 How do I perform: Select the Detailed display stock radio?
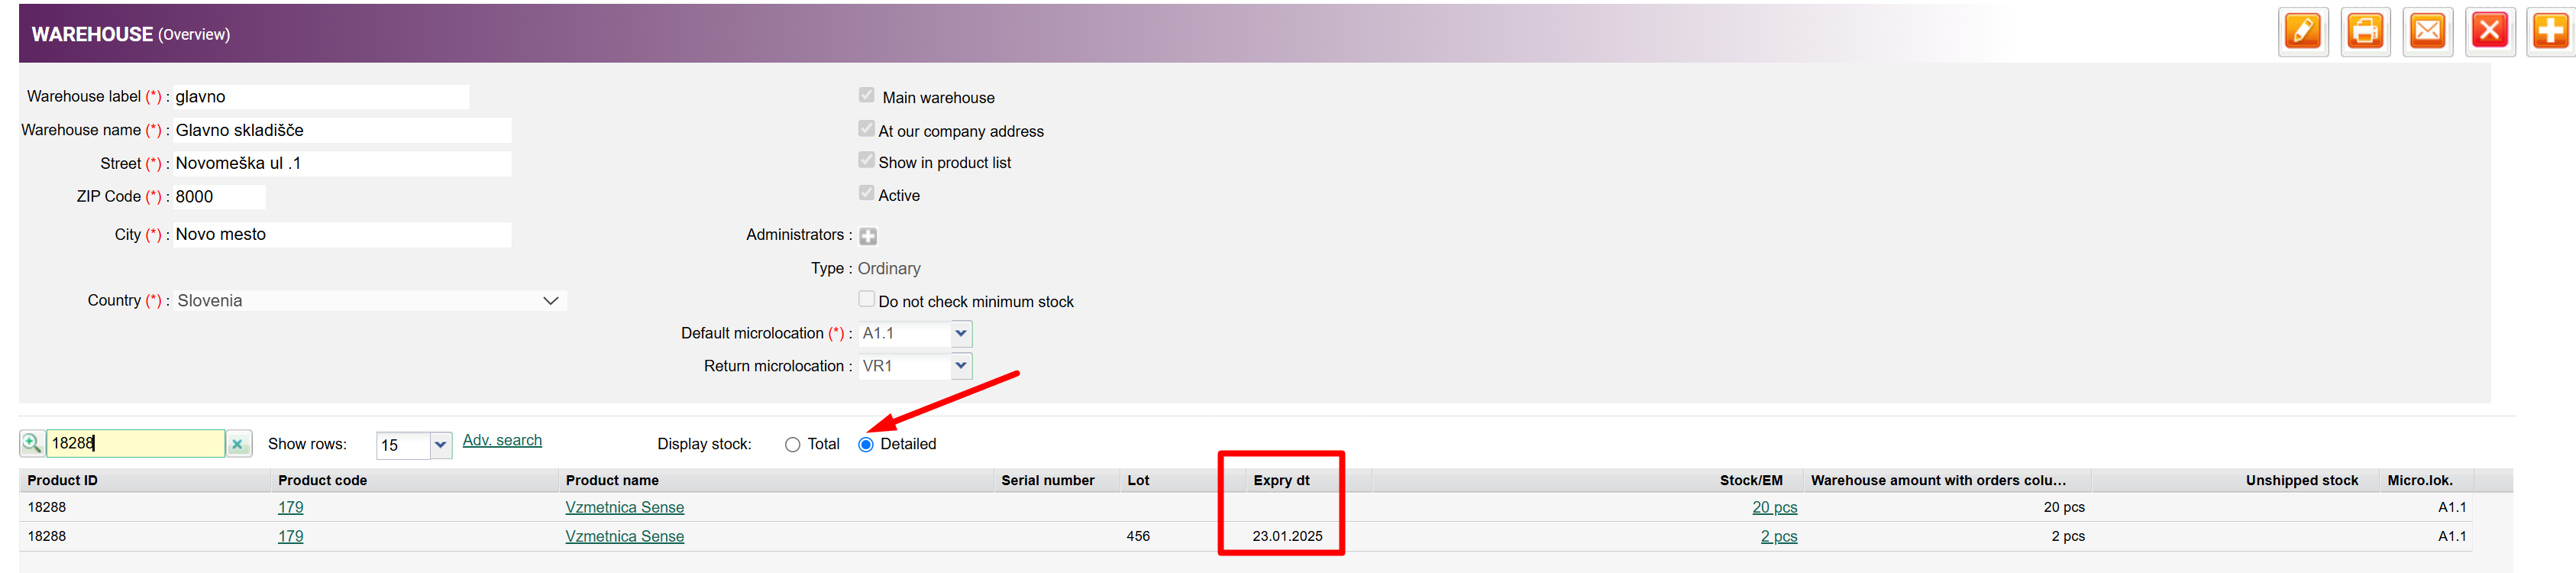(866, 445)
